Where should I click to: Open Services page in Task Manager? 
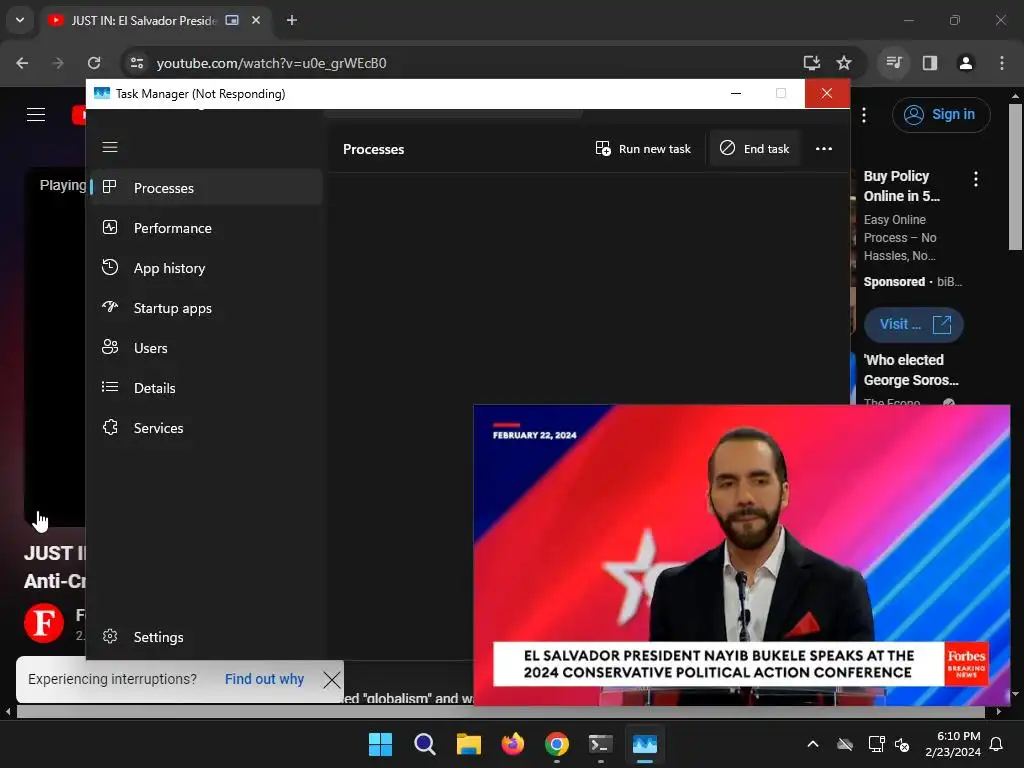point(206,428)
